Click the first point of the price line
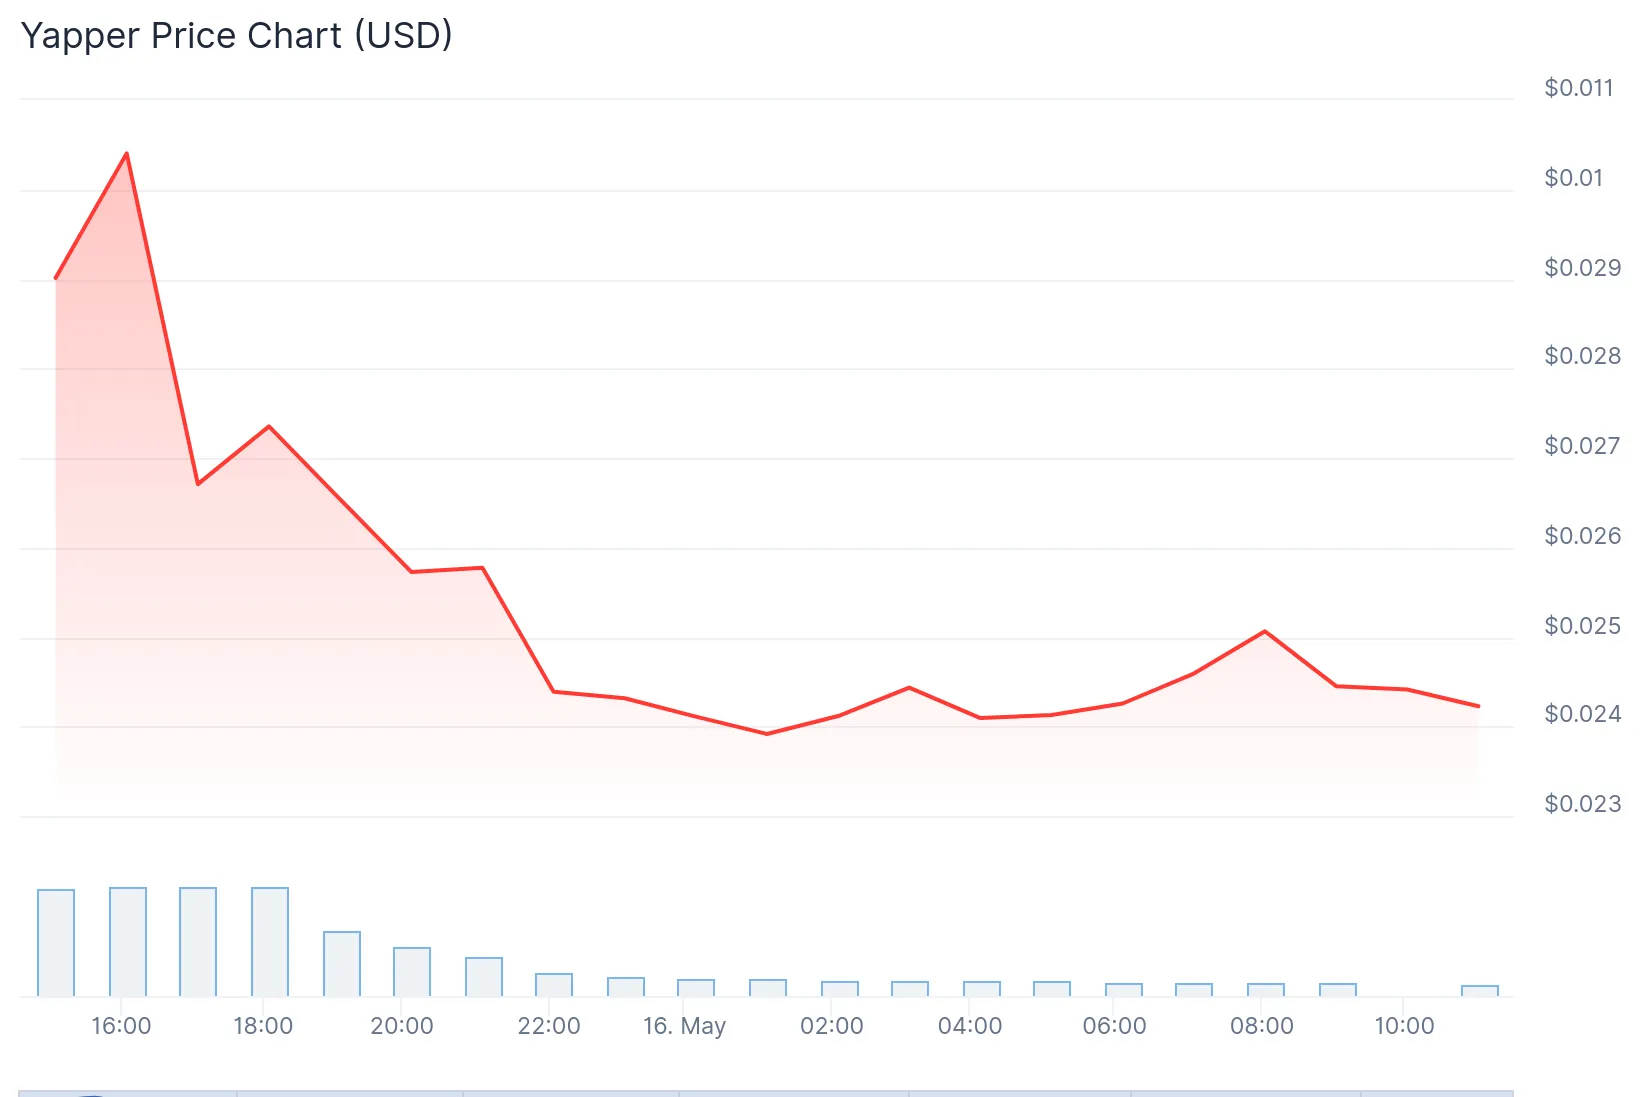The height and width of the screenshot is (1097, 1644). 56,278
